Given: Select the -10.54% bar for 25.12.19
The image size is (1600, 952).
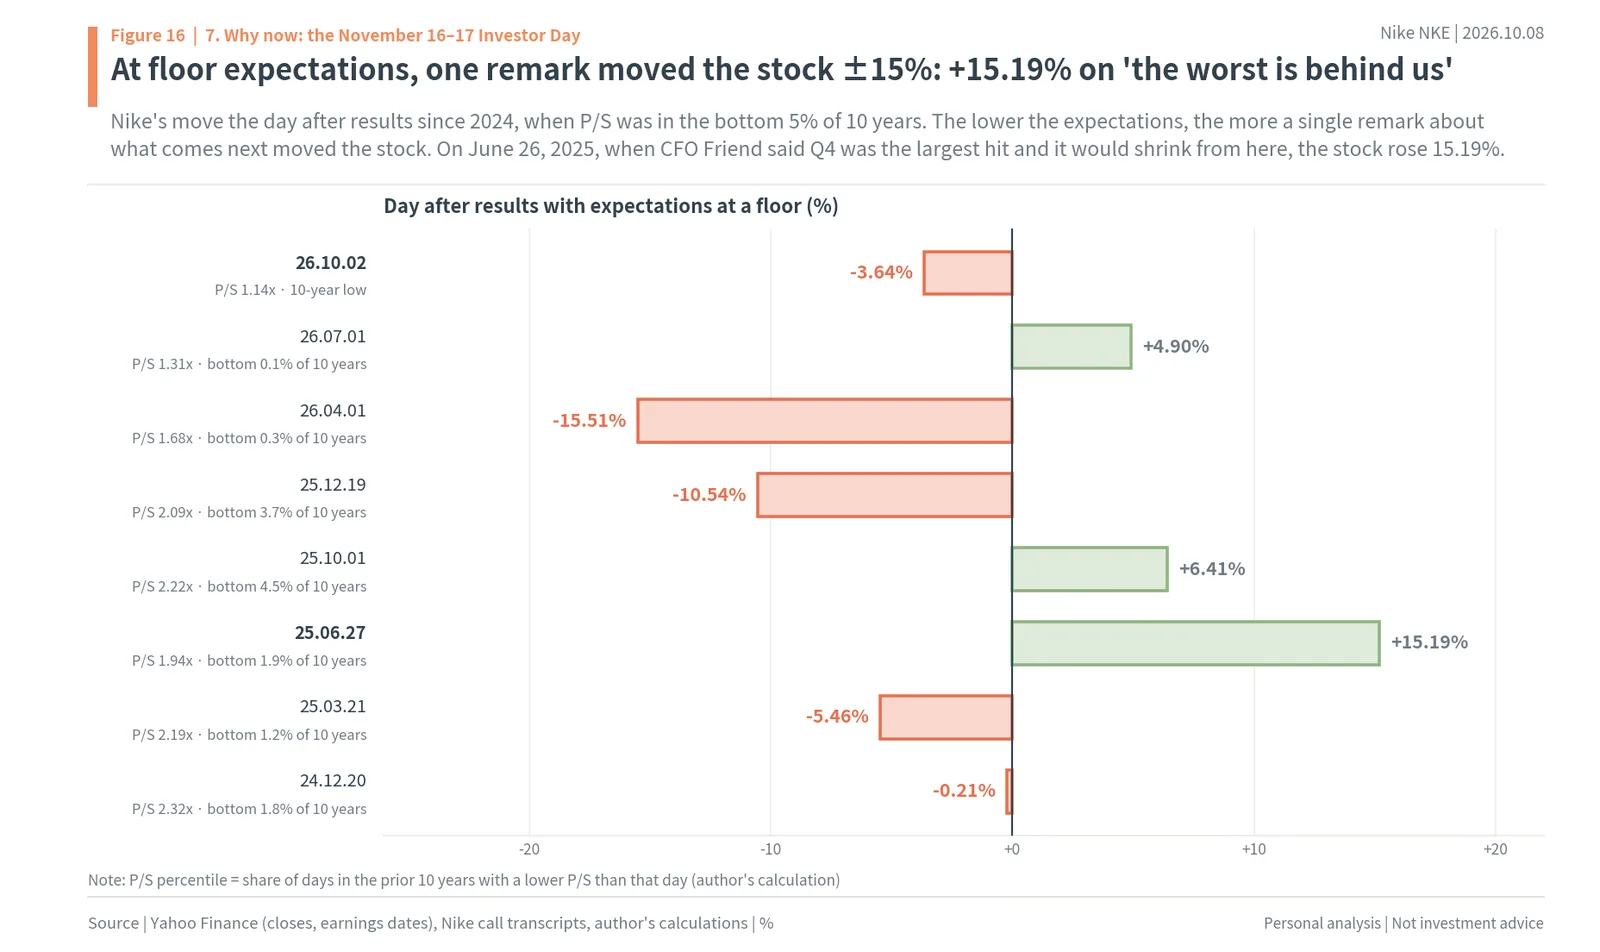Looking at the screenshot, I should (884, 495).
